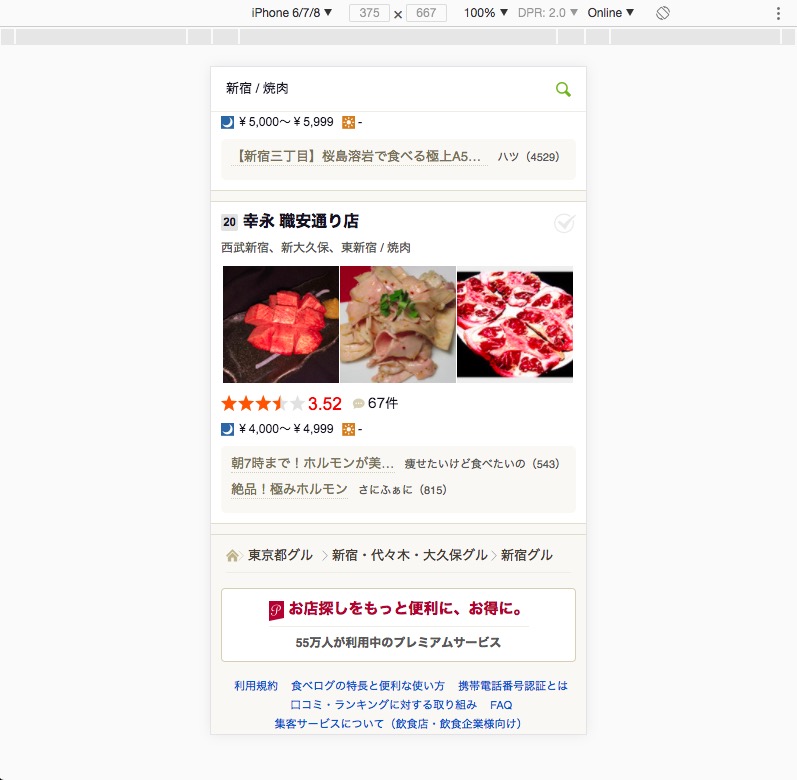Click the 3.52 rating score
This screenshot has width=797, height=780.
coord(325,404)
